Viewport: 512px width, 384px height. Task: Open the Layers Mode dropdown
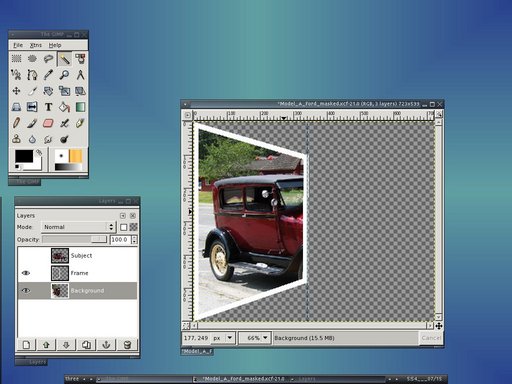(78, 227)
